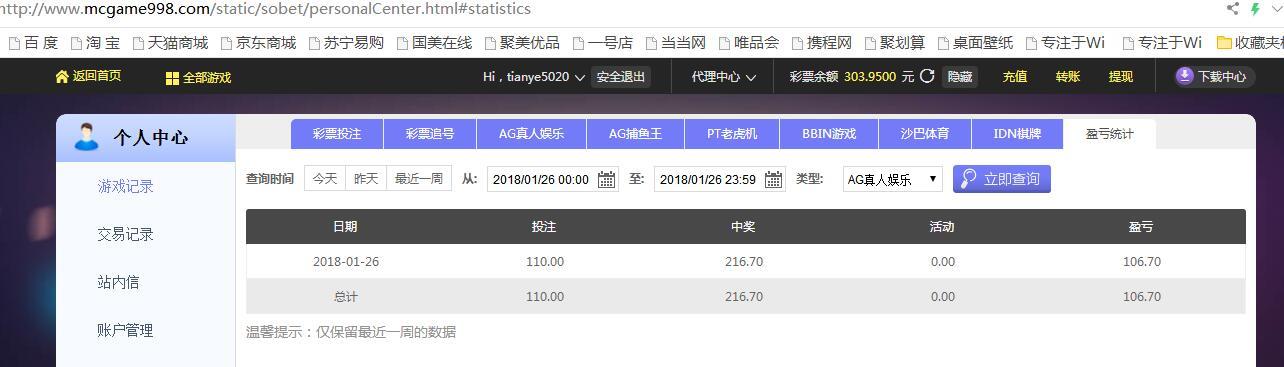
Task: Switch to the 彩票投注 tab
Action: click(337, 134)
